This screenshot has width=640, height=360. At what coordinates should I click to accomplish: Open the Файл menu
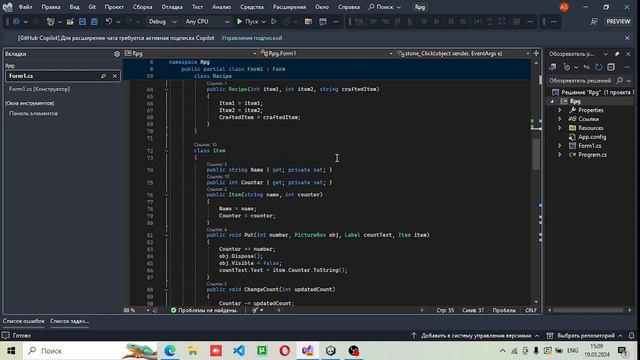[x=25, y=7]
